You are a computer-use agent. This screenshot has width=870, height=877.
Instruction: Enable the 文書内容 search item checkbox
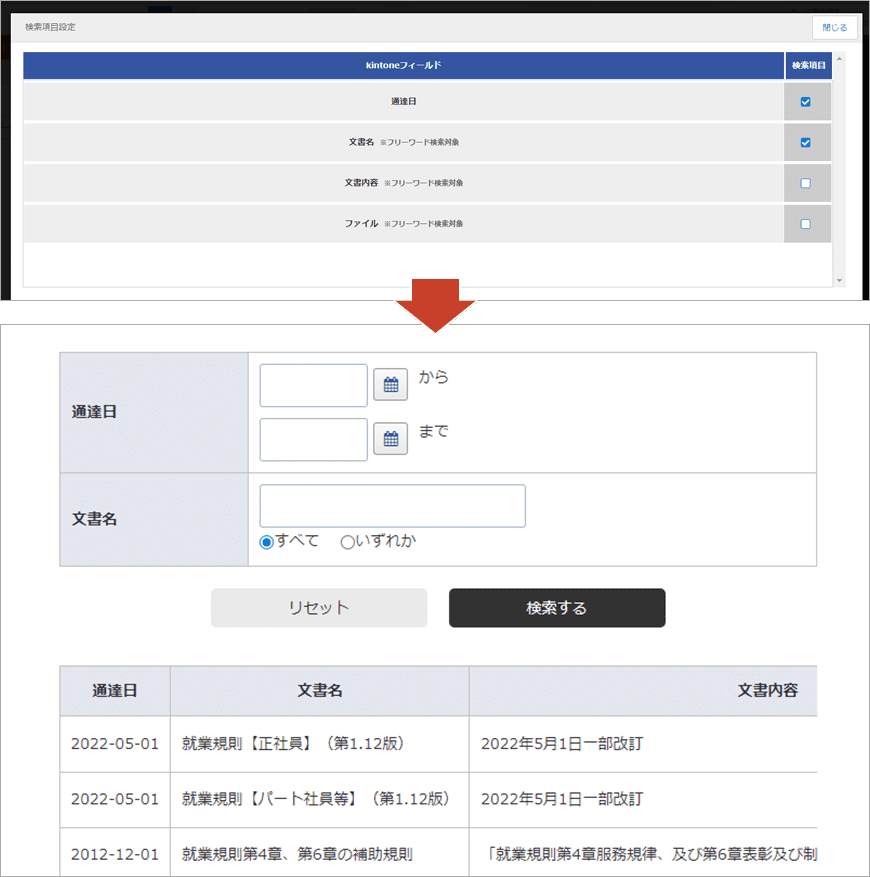(x=806, y=183)
